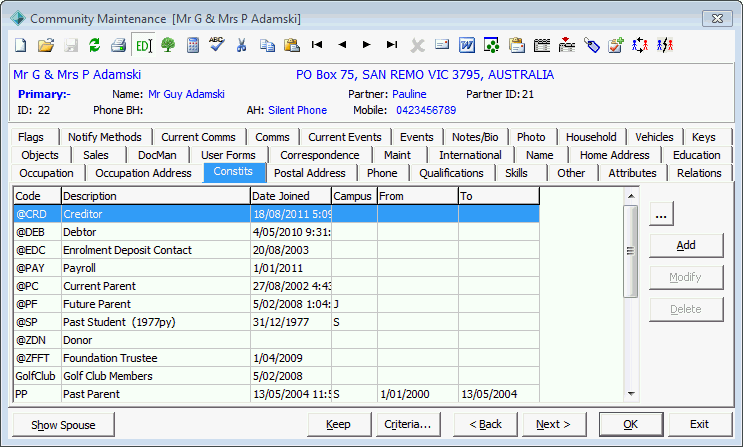
Task: Click the Show Spouse button
Action: 63,425
